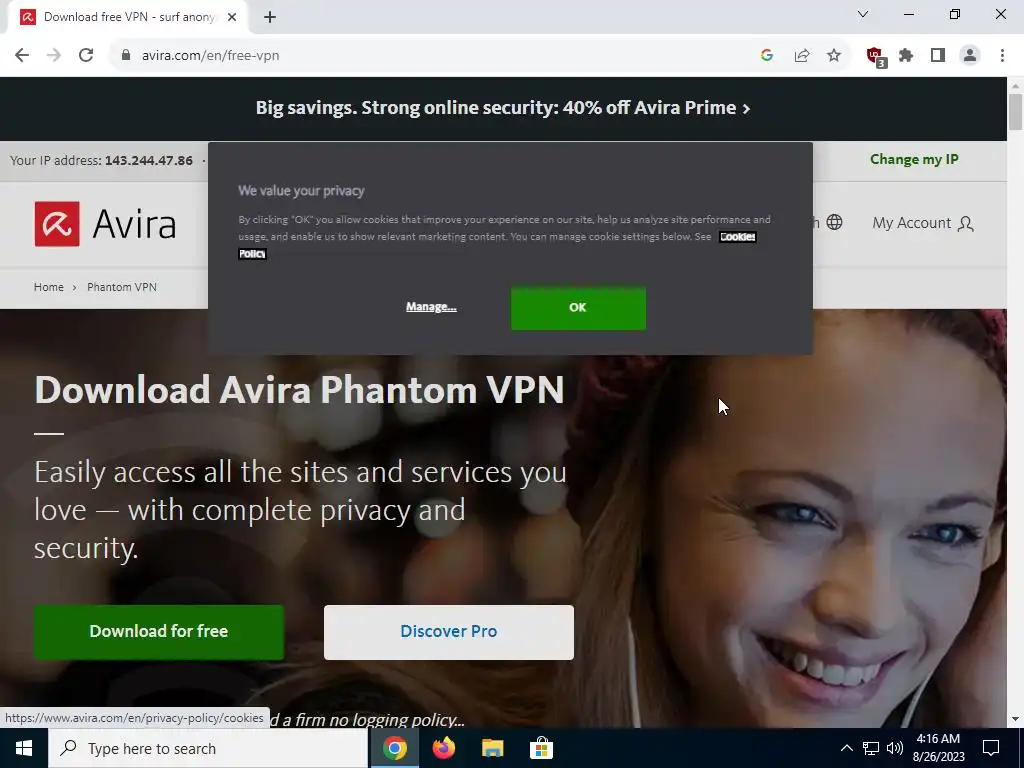This screenshot has width=1024, height=768.
Task: Click the network tray icon
Action: (x=871, y=748)
